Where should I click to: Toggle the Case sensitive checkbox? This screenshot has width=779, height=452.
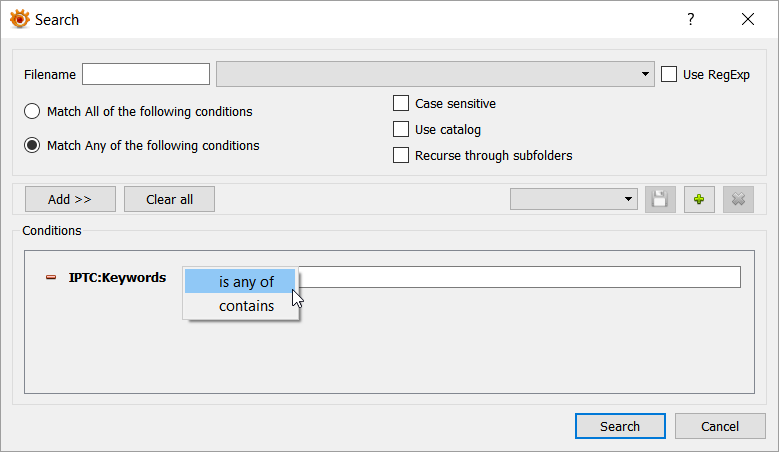click(x=401, y=104)
